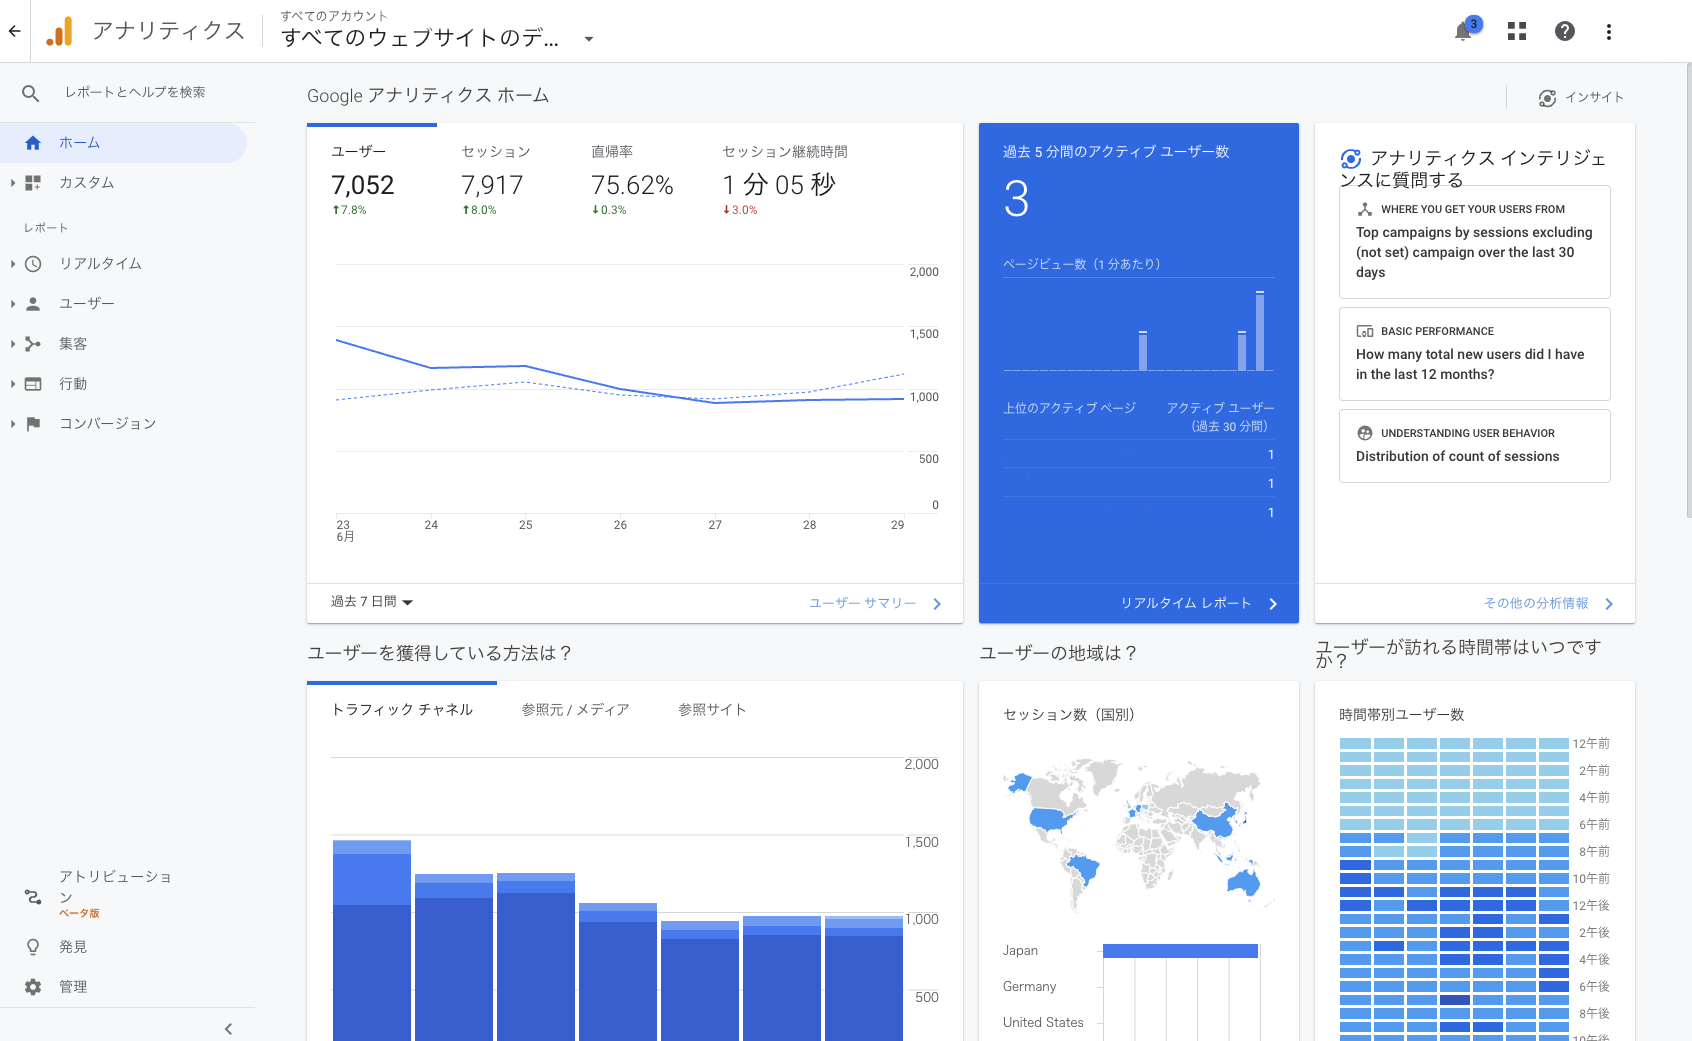Click the Acquisition branching icon
1692x1041 pixels.
(x=33, y=344)
